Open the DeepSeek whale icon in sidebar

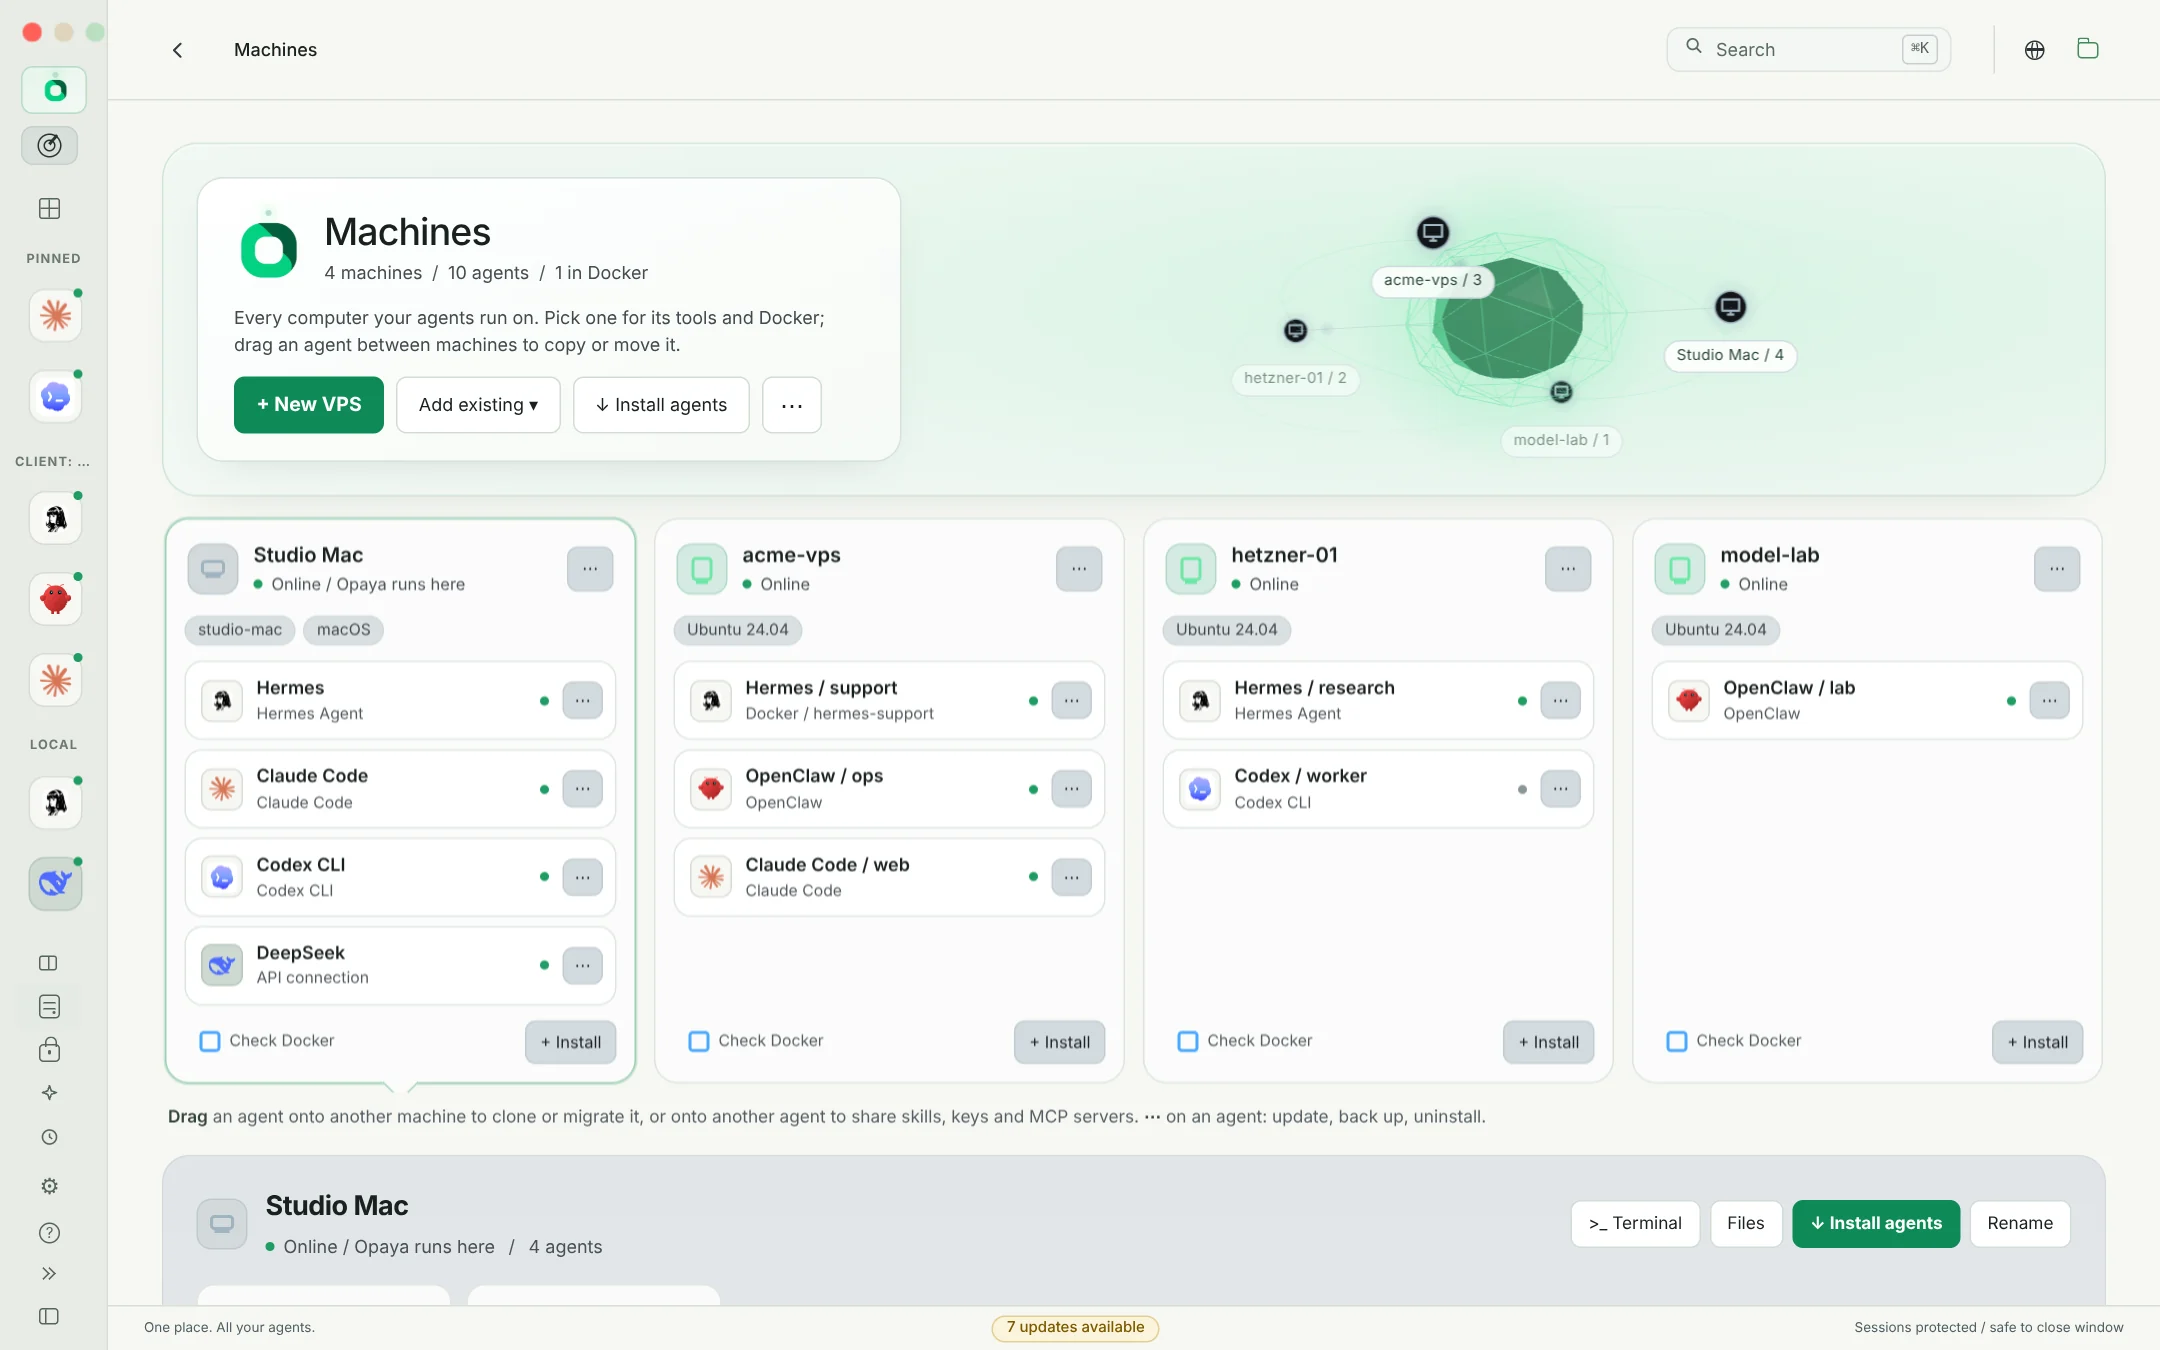tap(55, 883)
